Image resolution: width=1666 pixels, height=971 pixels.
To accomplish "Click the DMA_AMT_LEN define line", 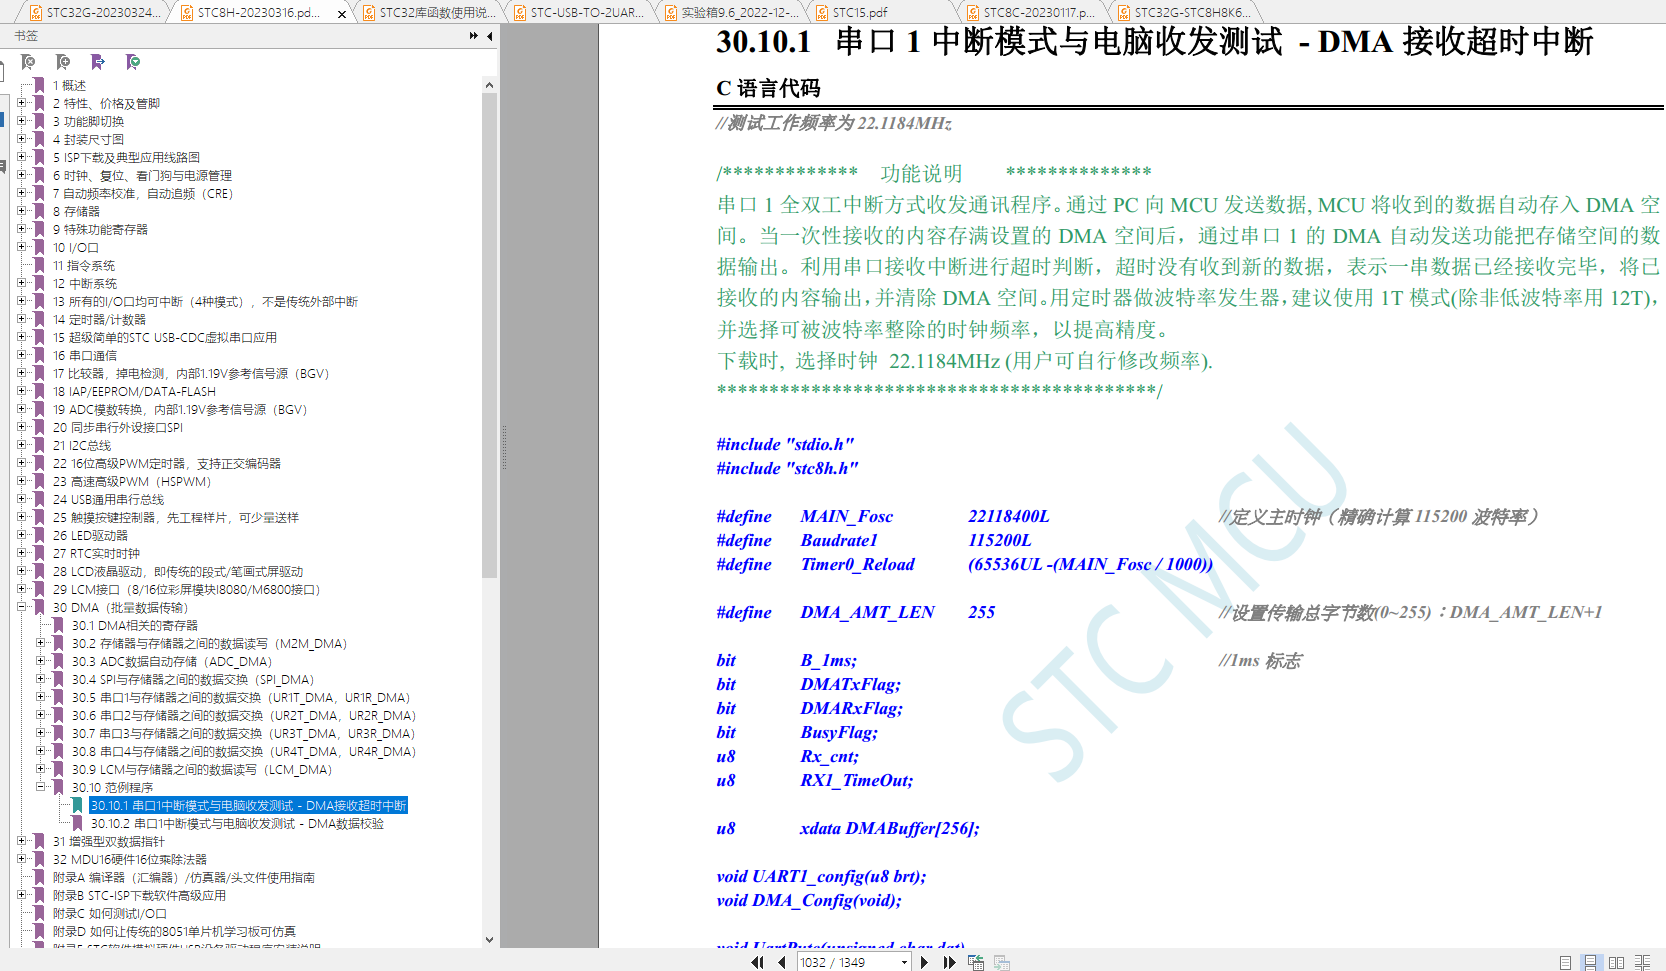I will click(x=856, y=612).
